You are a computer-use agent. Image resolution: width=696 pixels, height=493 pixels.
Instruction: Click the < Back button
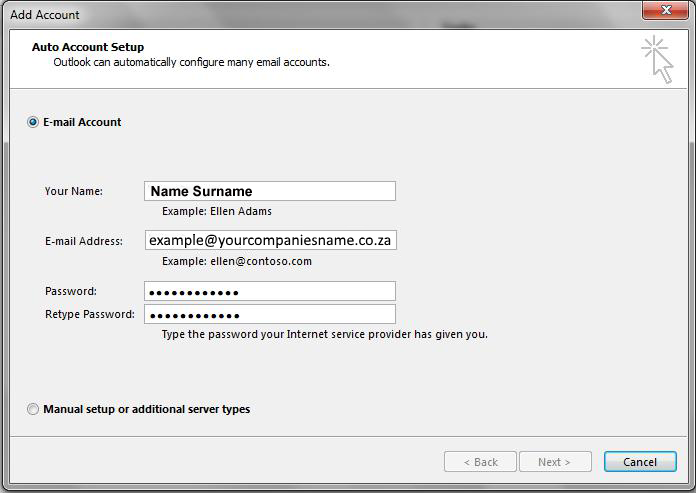480,462
